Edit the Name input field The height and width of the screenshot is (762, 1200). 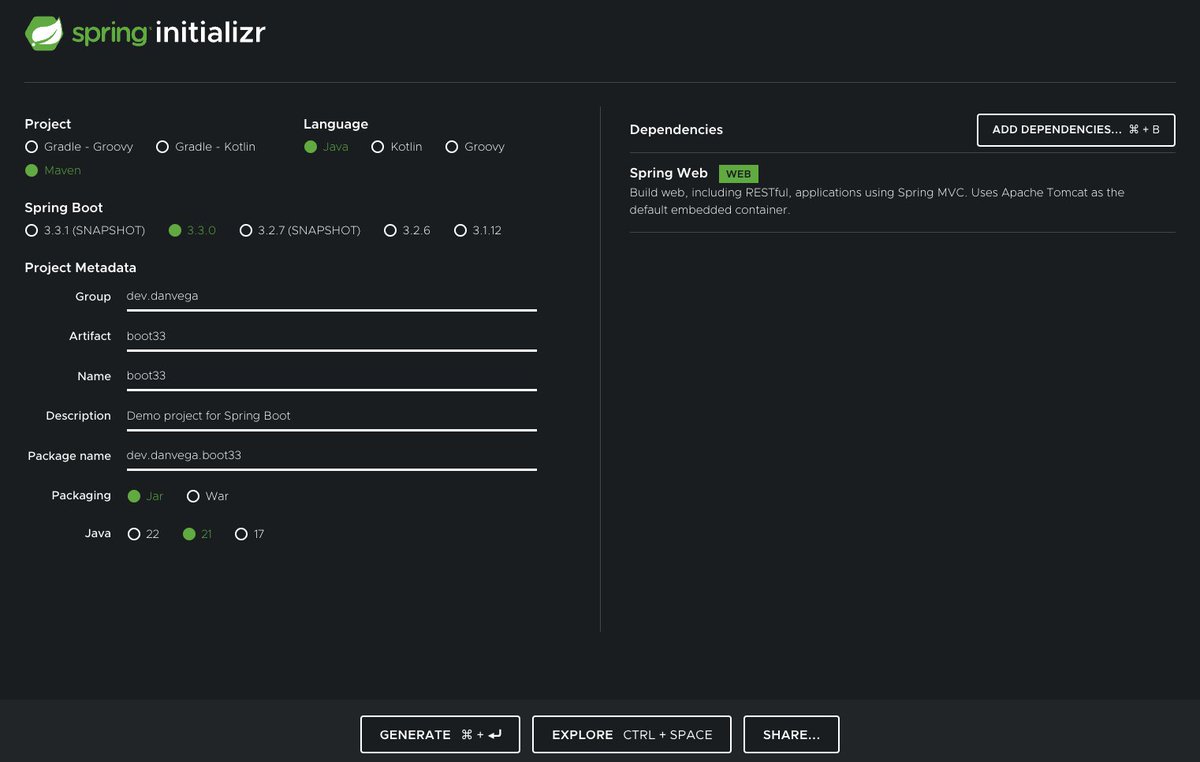coord(331,377)
